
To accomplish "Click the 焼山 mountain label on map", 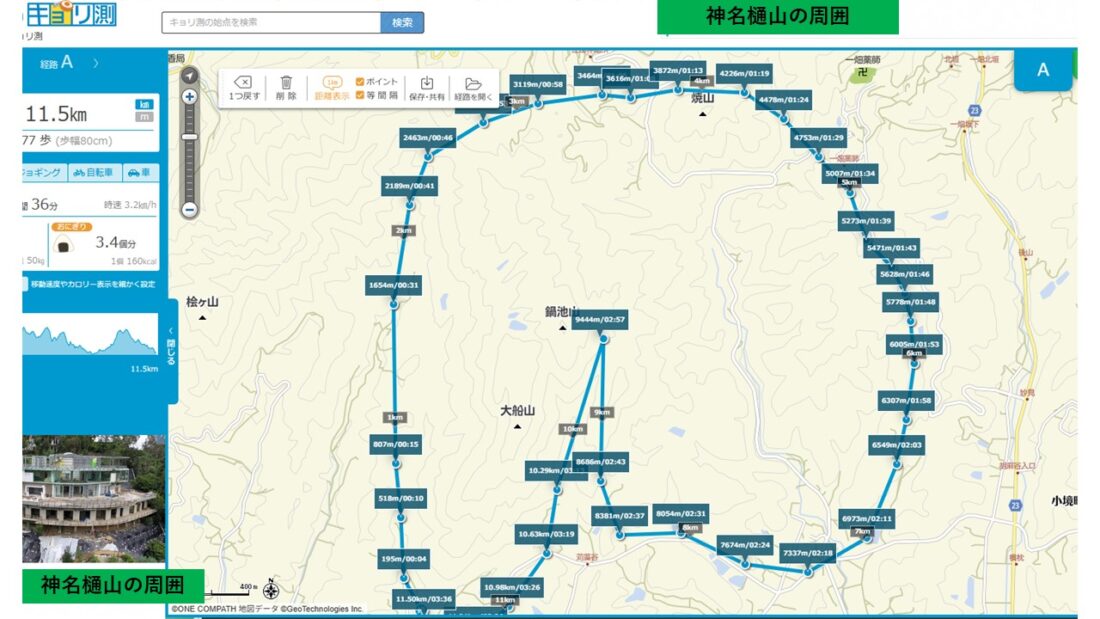I will tap(702, 99).
